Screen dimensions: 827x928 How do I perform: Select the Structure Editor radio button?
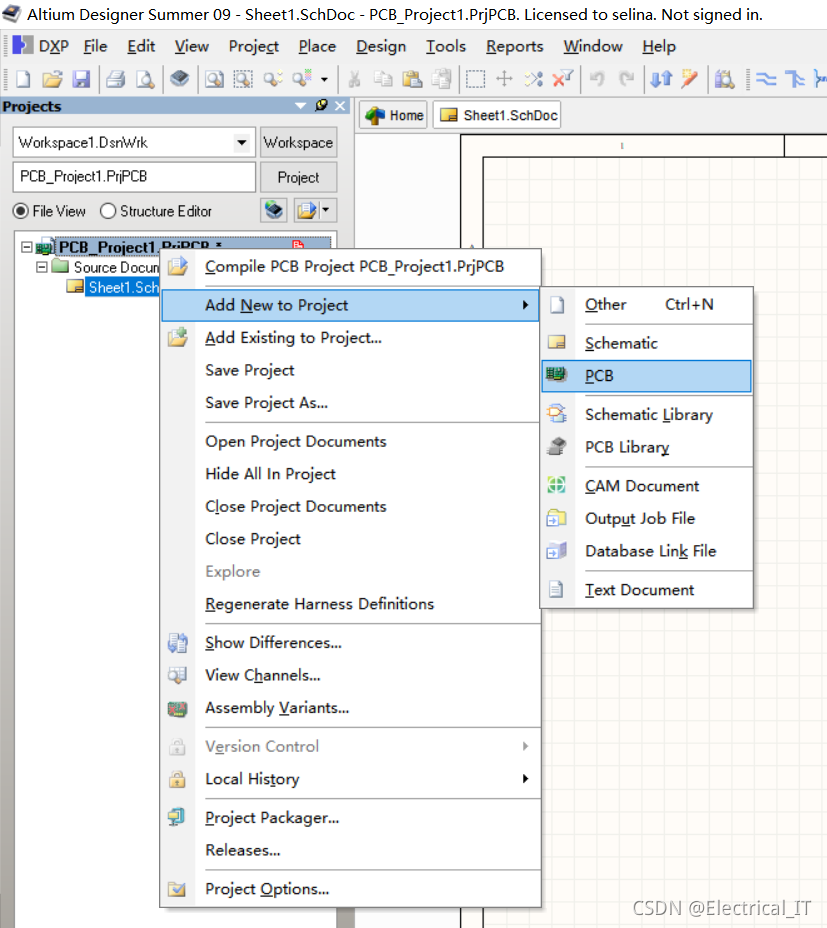pyautogui.click(x=108, y=211)
